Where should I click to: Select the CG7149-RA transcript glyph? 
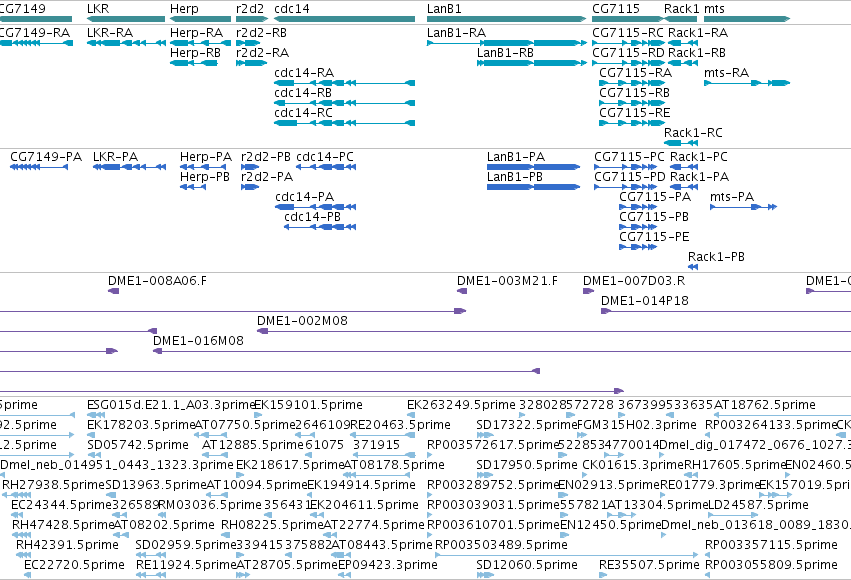36,43
